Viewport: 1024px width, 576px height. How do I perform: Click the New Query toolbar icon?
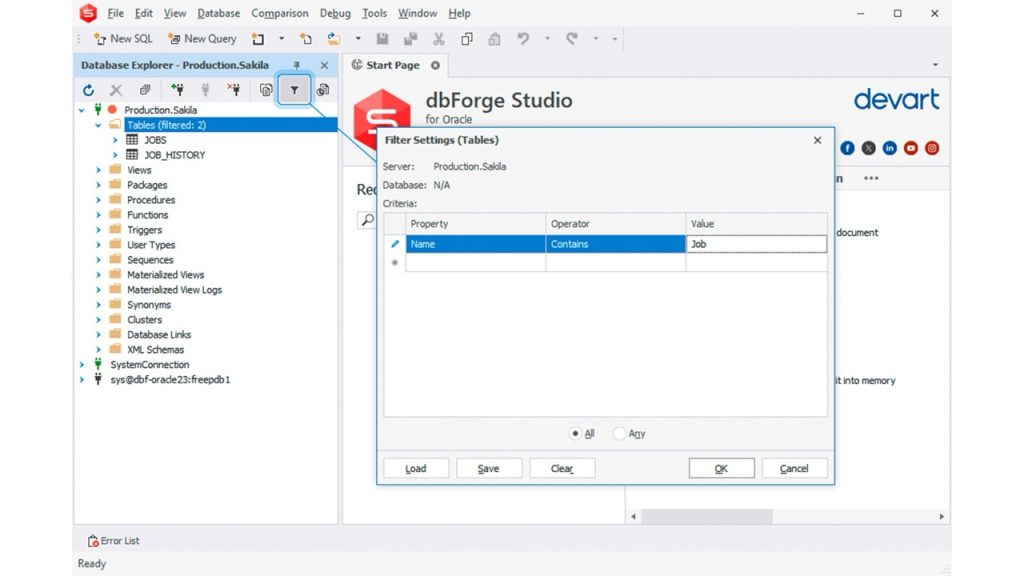(x=201, y=38)
